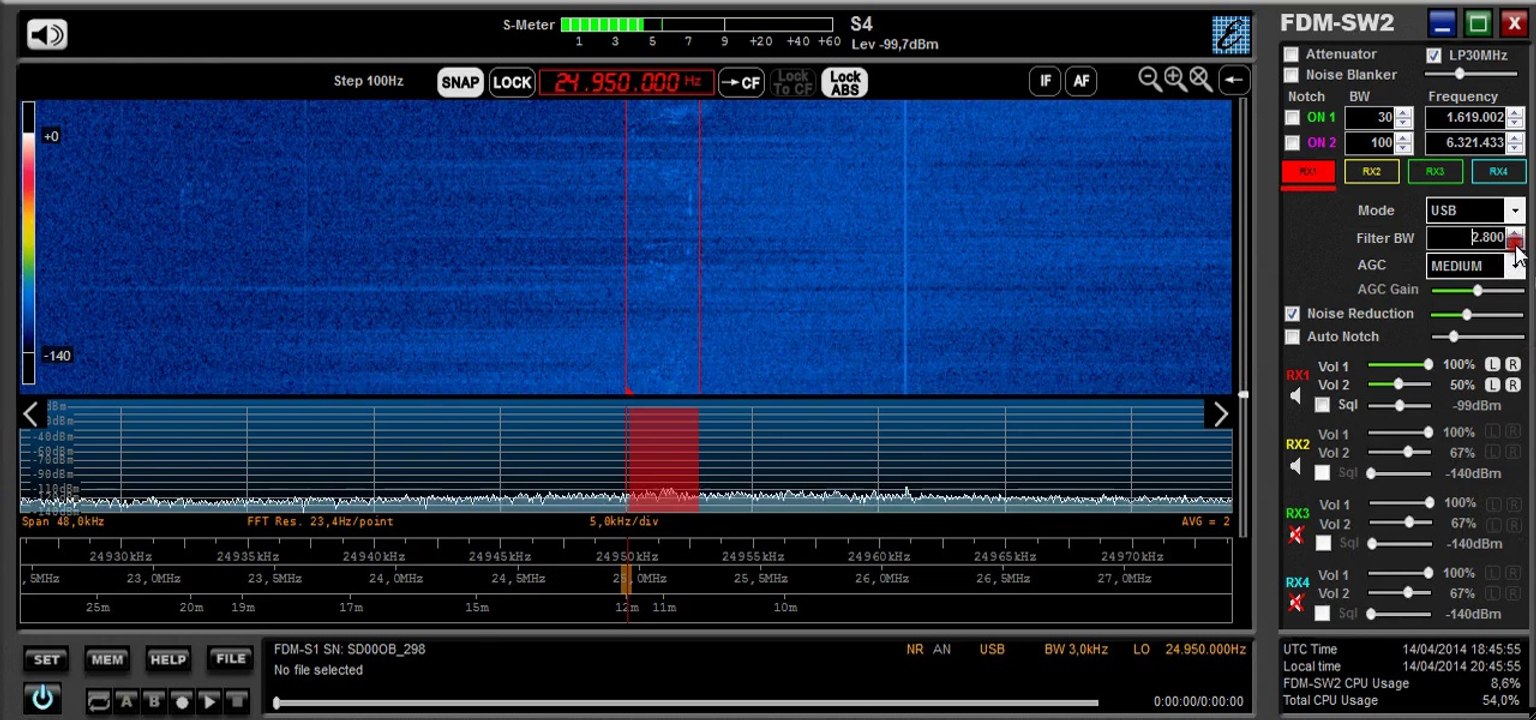Select the RX1 receiver tab

coord(1308,172)
